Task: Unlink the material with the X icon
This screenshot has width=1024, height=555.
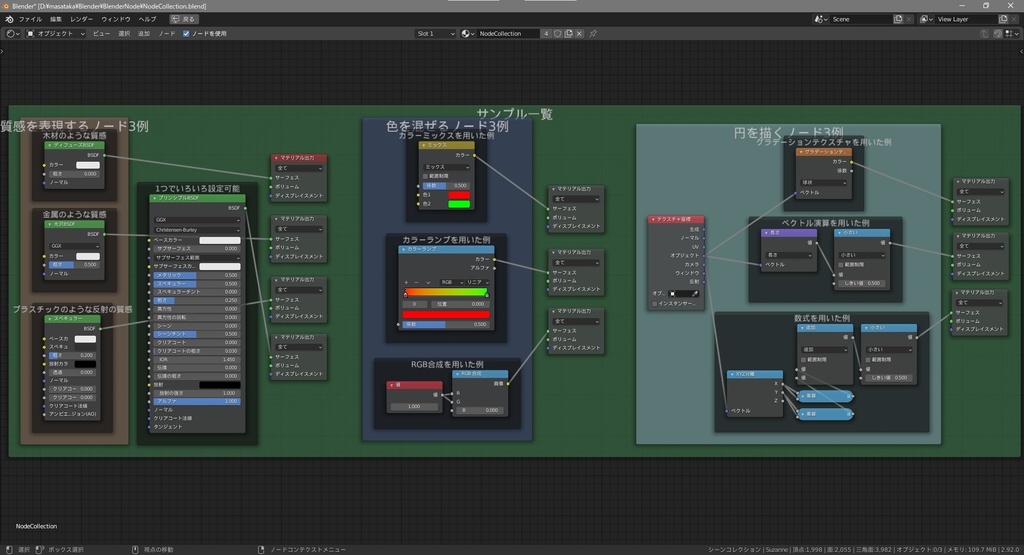Action: (579, 33)
